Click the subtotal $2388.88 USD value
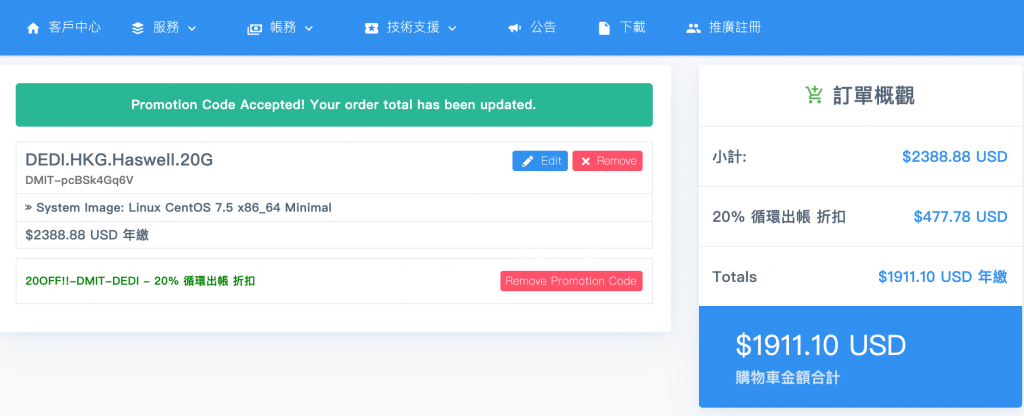This screenshot has width=1024, height=416. [955, 157]
